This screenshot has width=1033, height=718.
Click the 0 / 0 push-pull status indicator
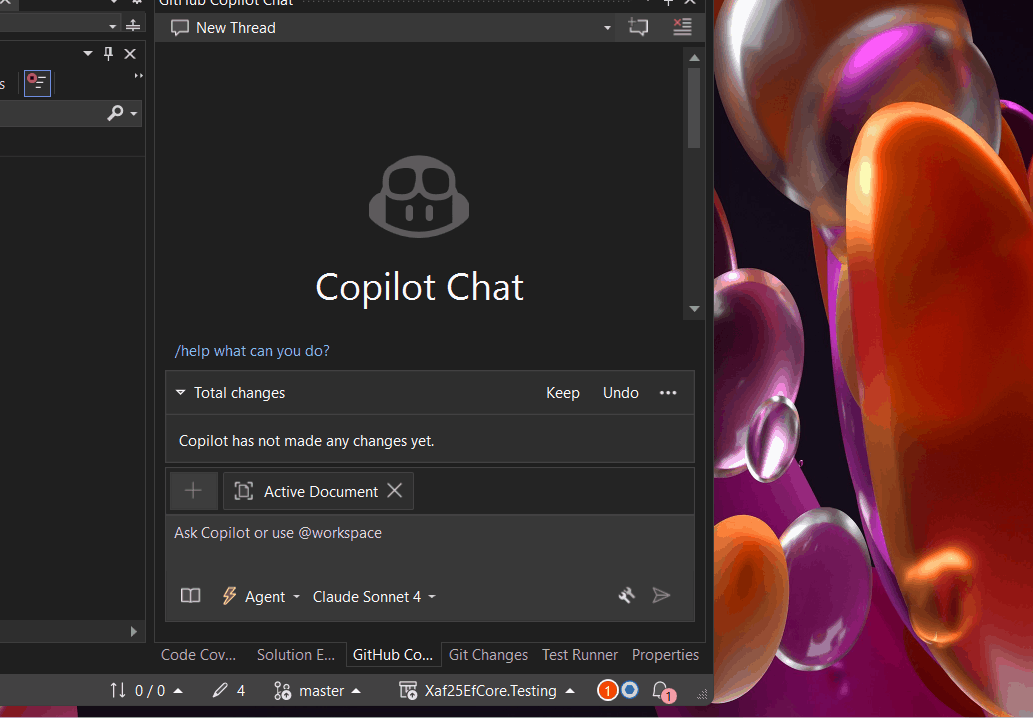pos(146,690)
